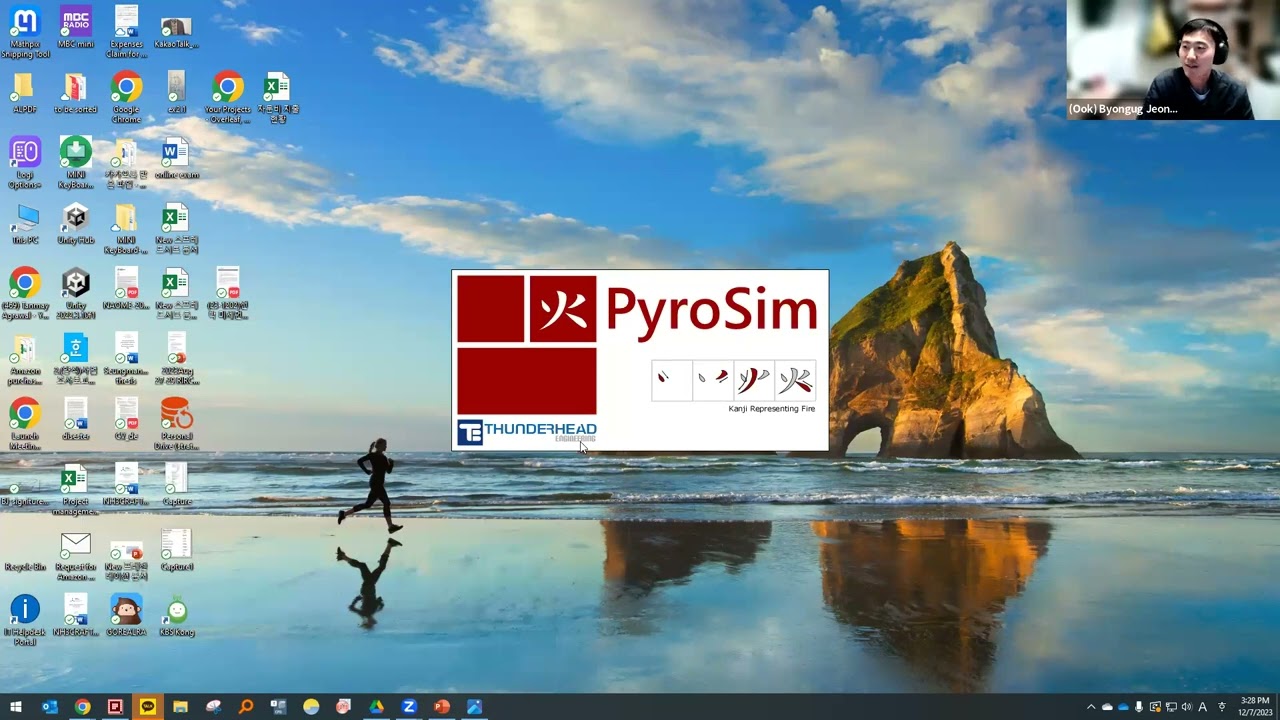Open the ex2.1 file icon
Screen dimensions: 1280x720
click(177, 92)
